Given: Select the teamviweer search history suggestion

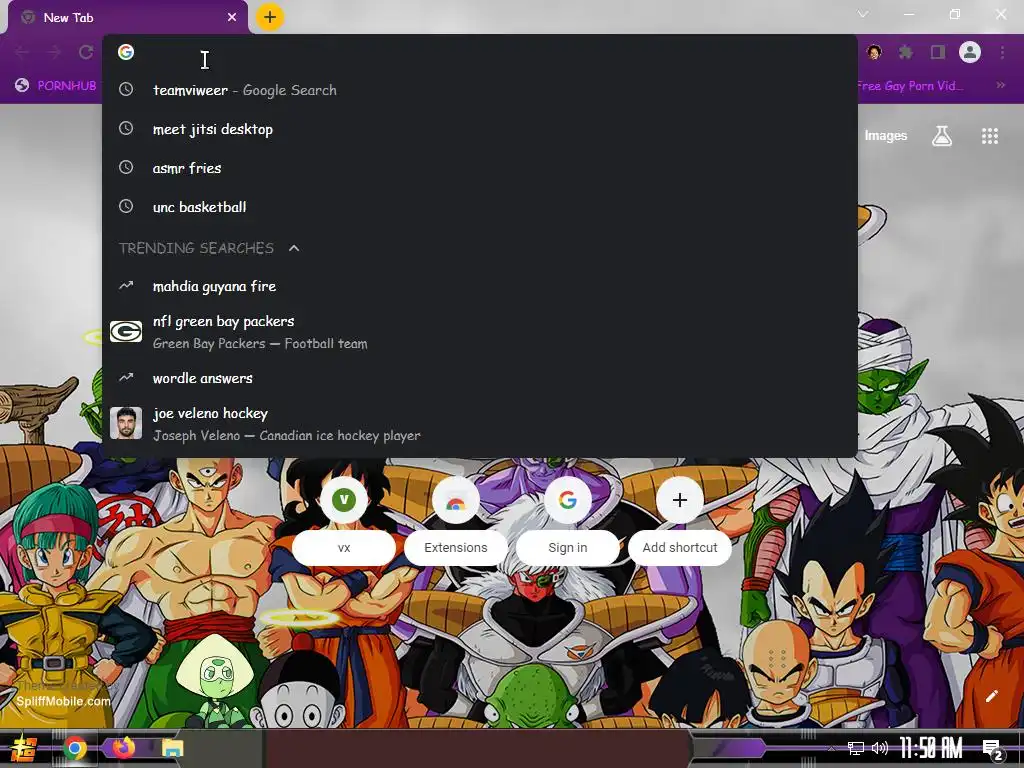Looking at the screenshot, I should tap(479, 90).
